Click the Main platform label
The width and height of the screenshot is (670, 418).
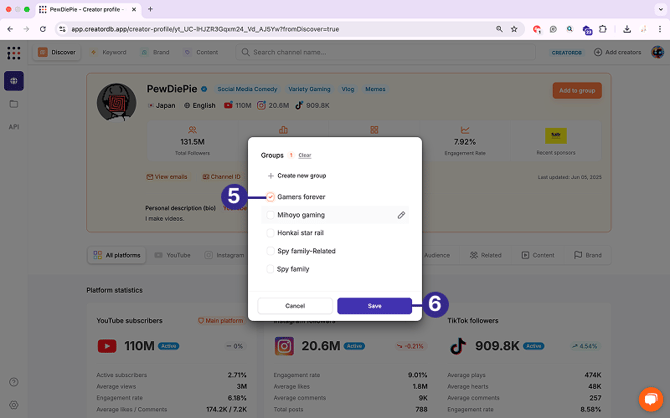pyautogui.click(x=220, y=321)
